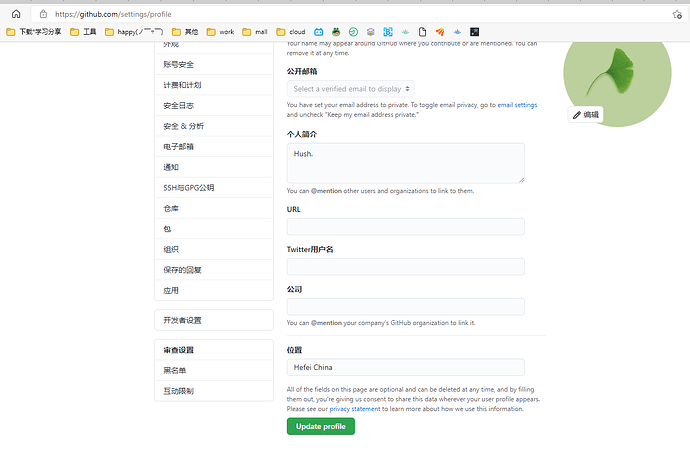The height and width of the screenshot is (450, 690).
Task: Click the 位置 field containing Hefei China
Action: point(406,367)
